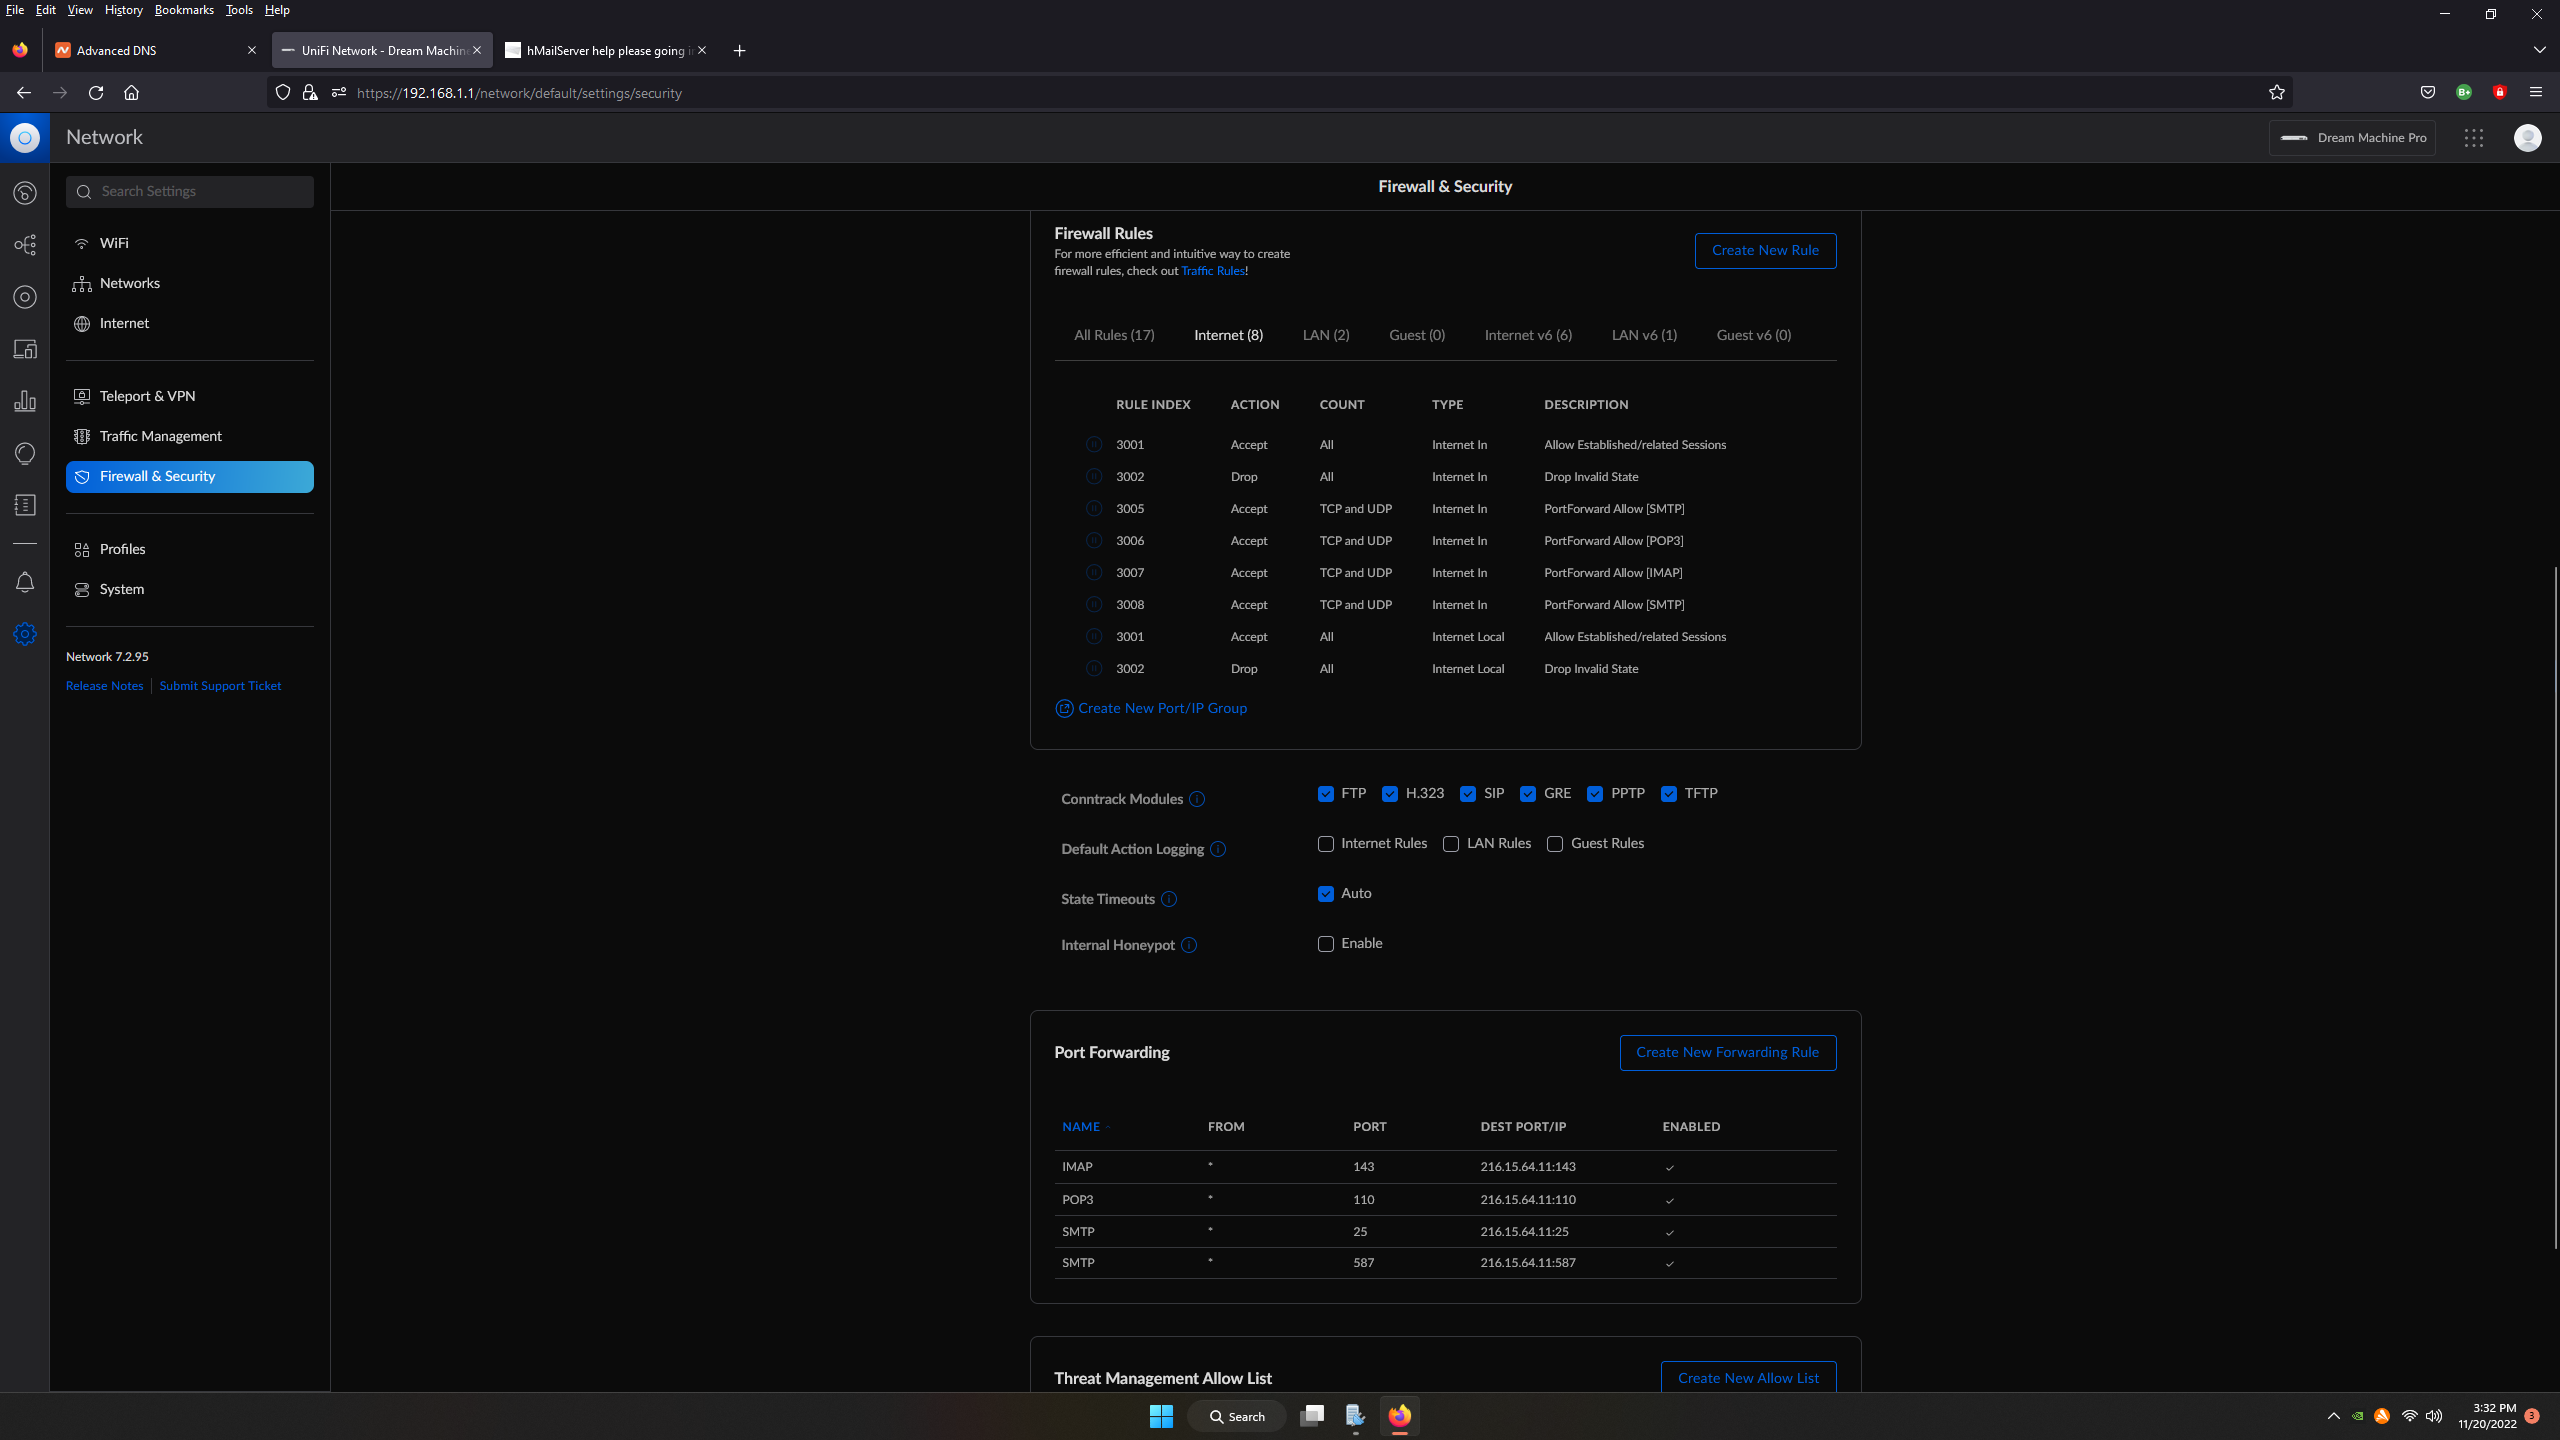Switch to Guest (0) rules tab
This screenshot has height=1440, width=2560.
click(x=1417, y=335)
